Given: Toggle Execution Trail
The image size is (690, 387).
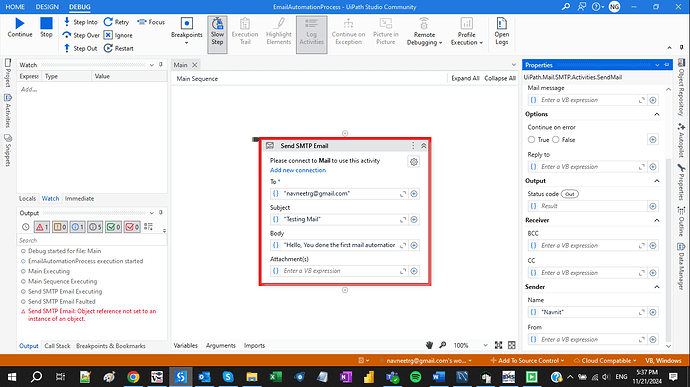Looking at the screenshot, I should point(245,31).
